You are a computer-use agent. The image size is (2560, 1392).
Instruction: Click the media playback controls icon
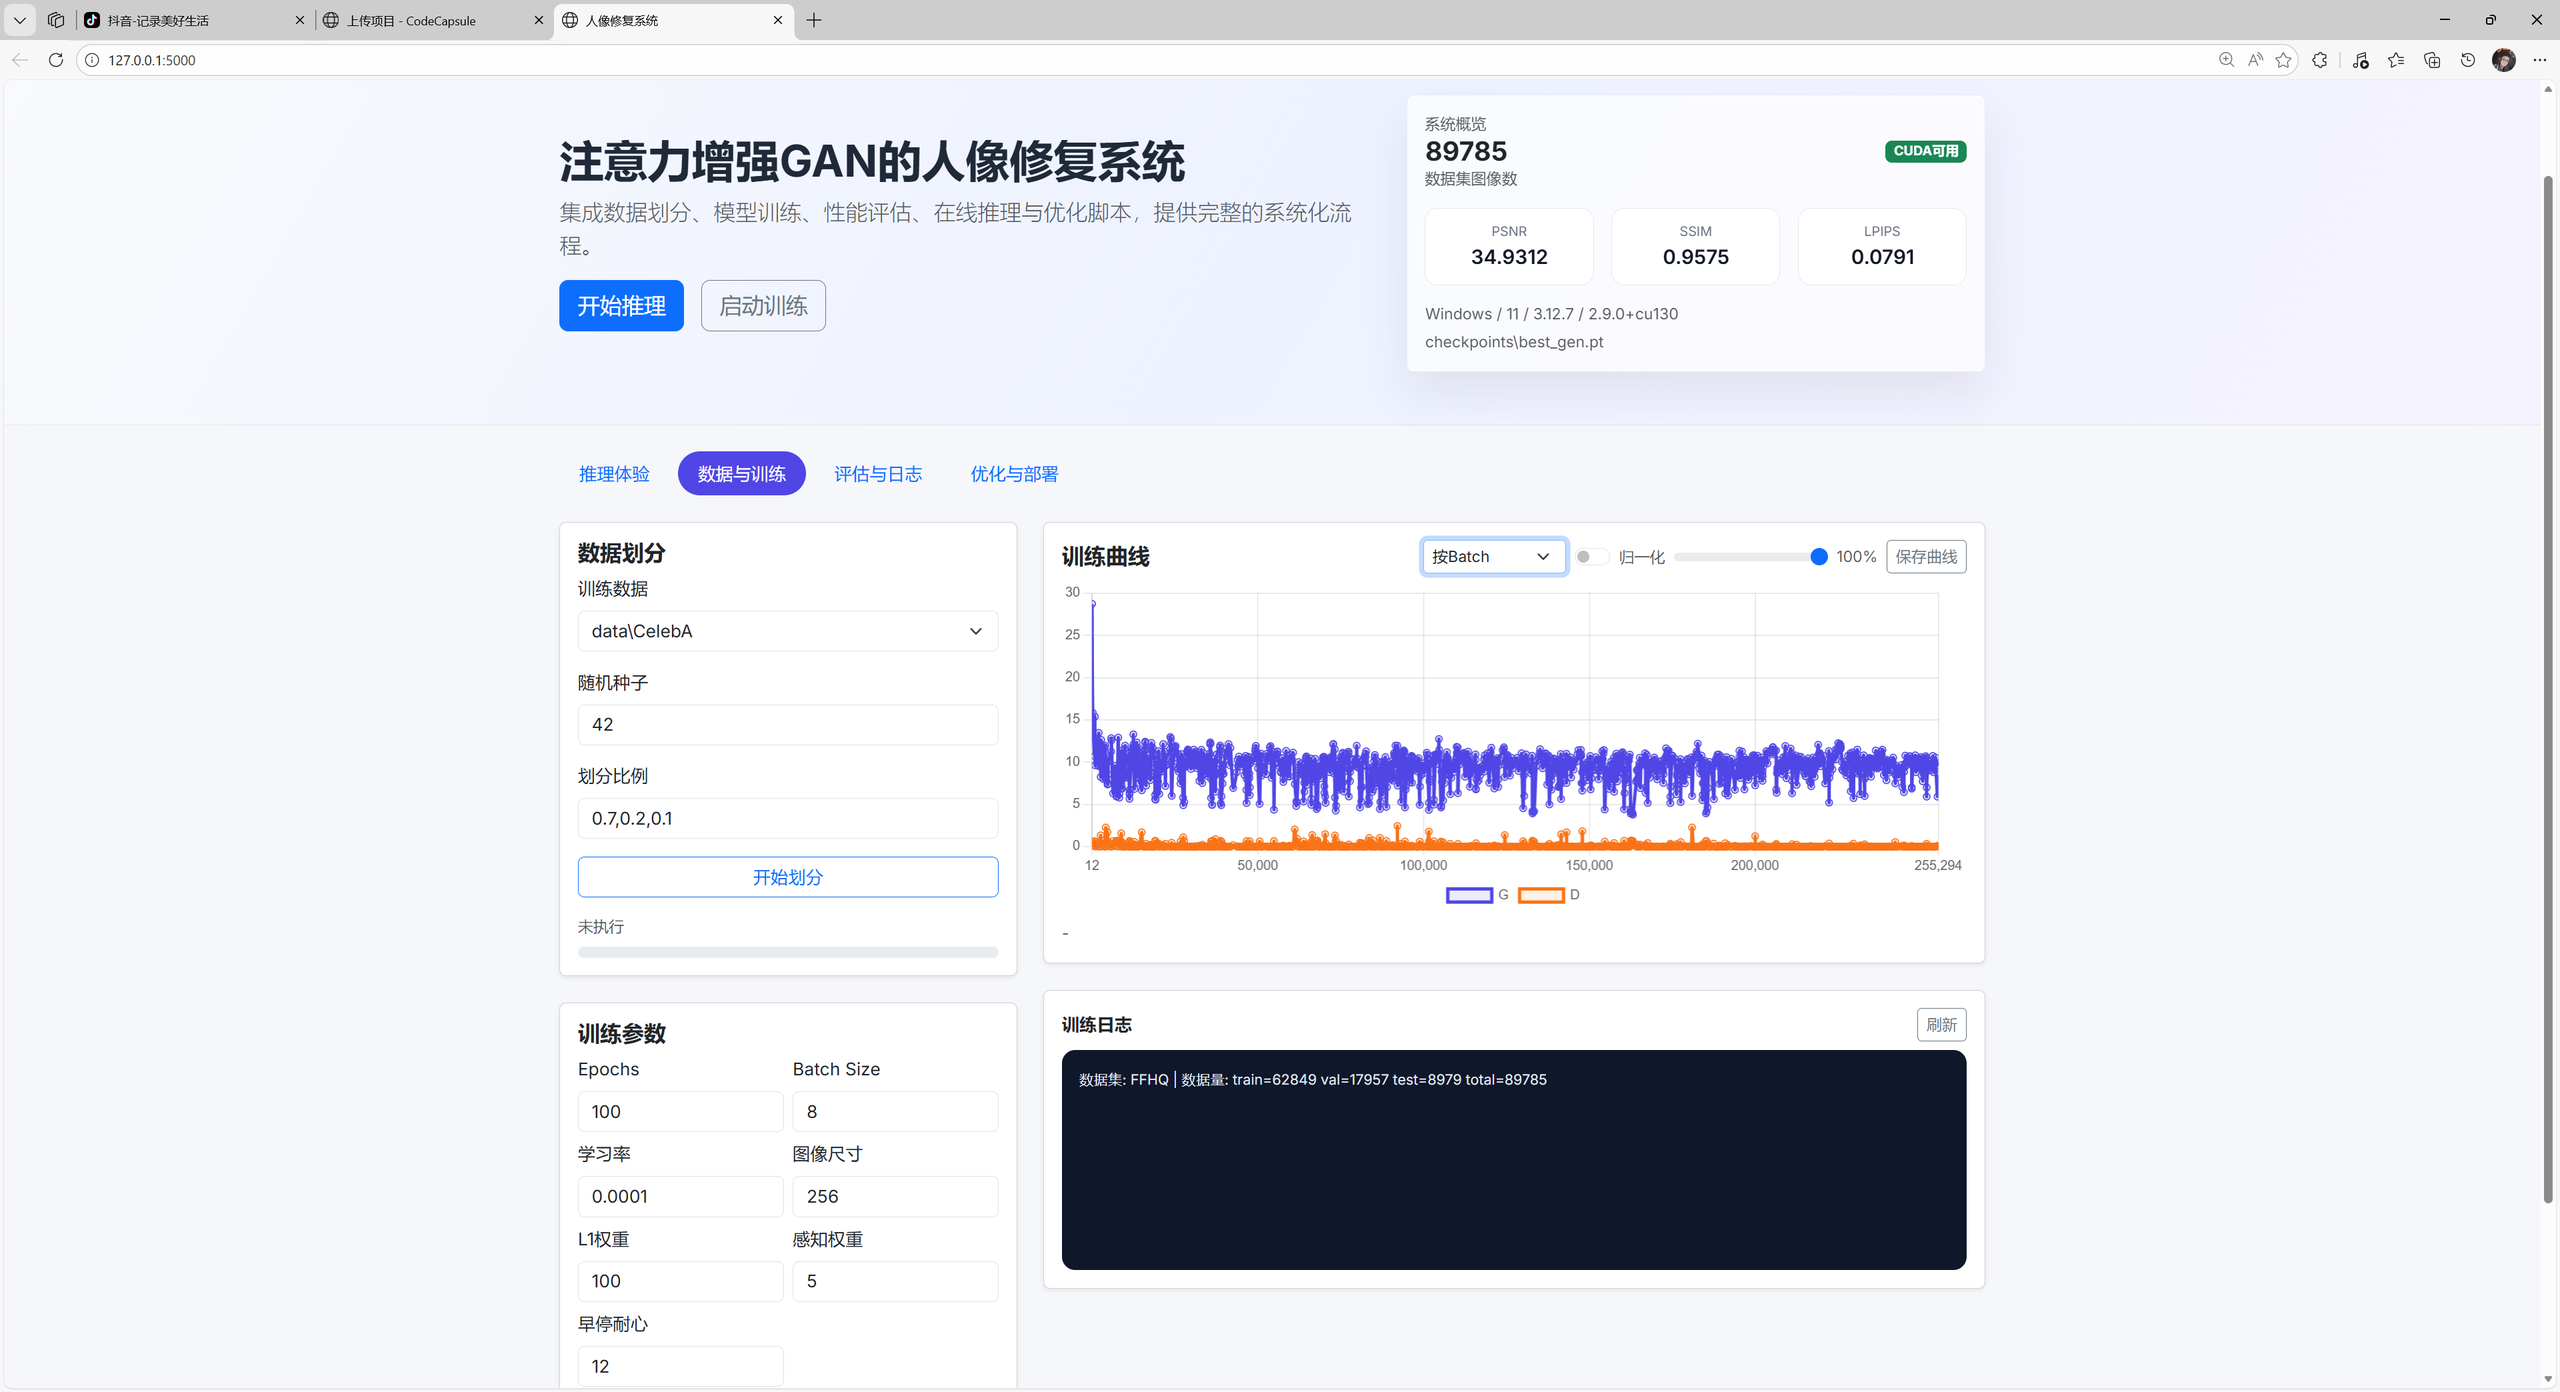(2361, 60)
